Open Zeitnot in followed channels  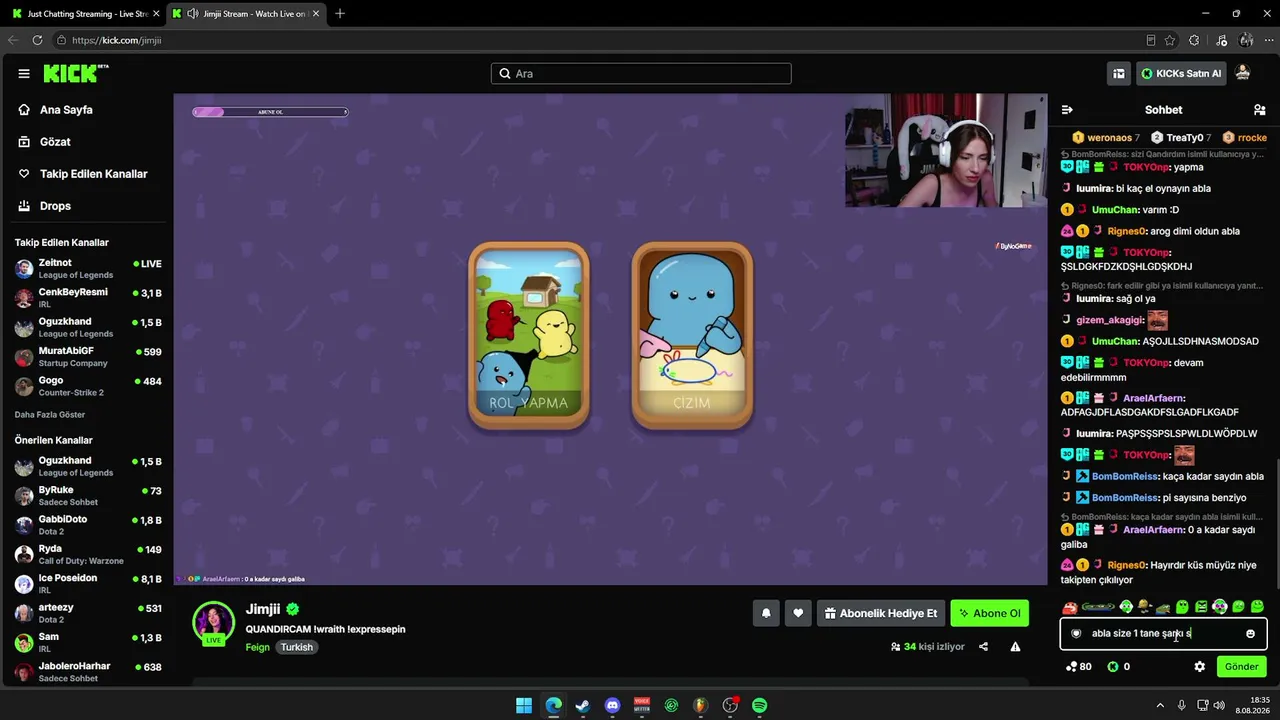[88, 268]
